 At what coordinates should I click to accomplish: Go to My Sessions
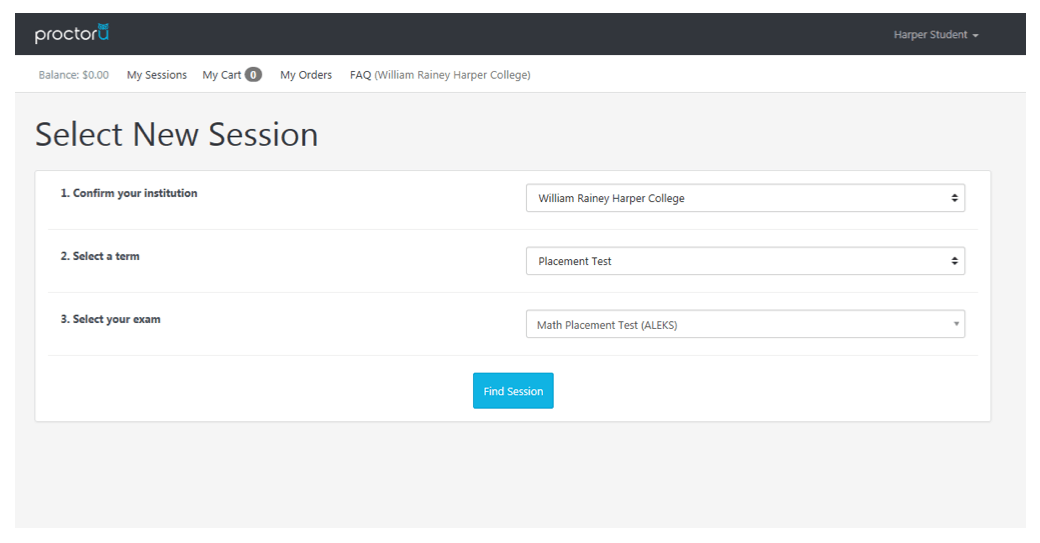click(x=157, y=75)
